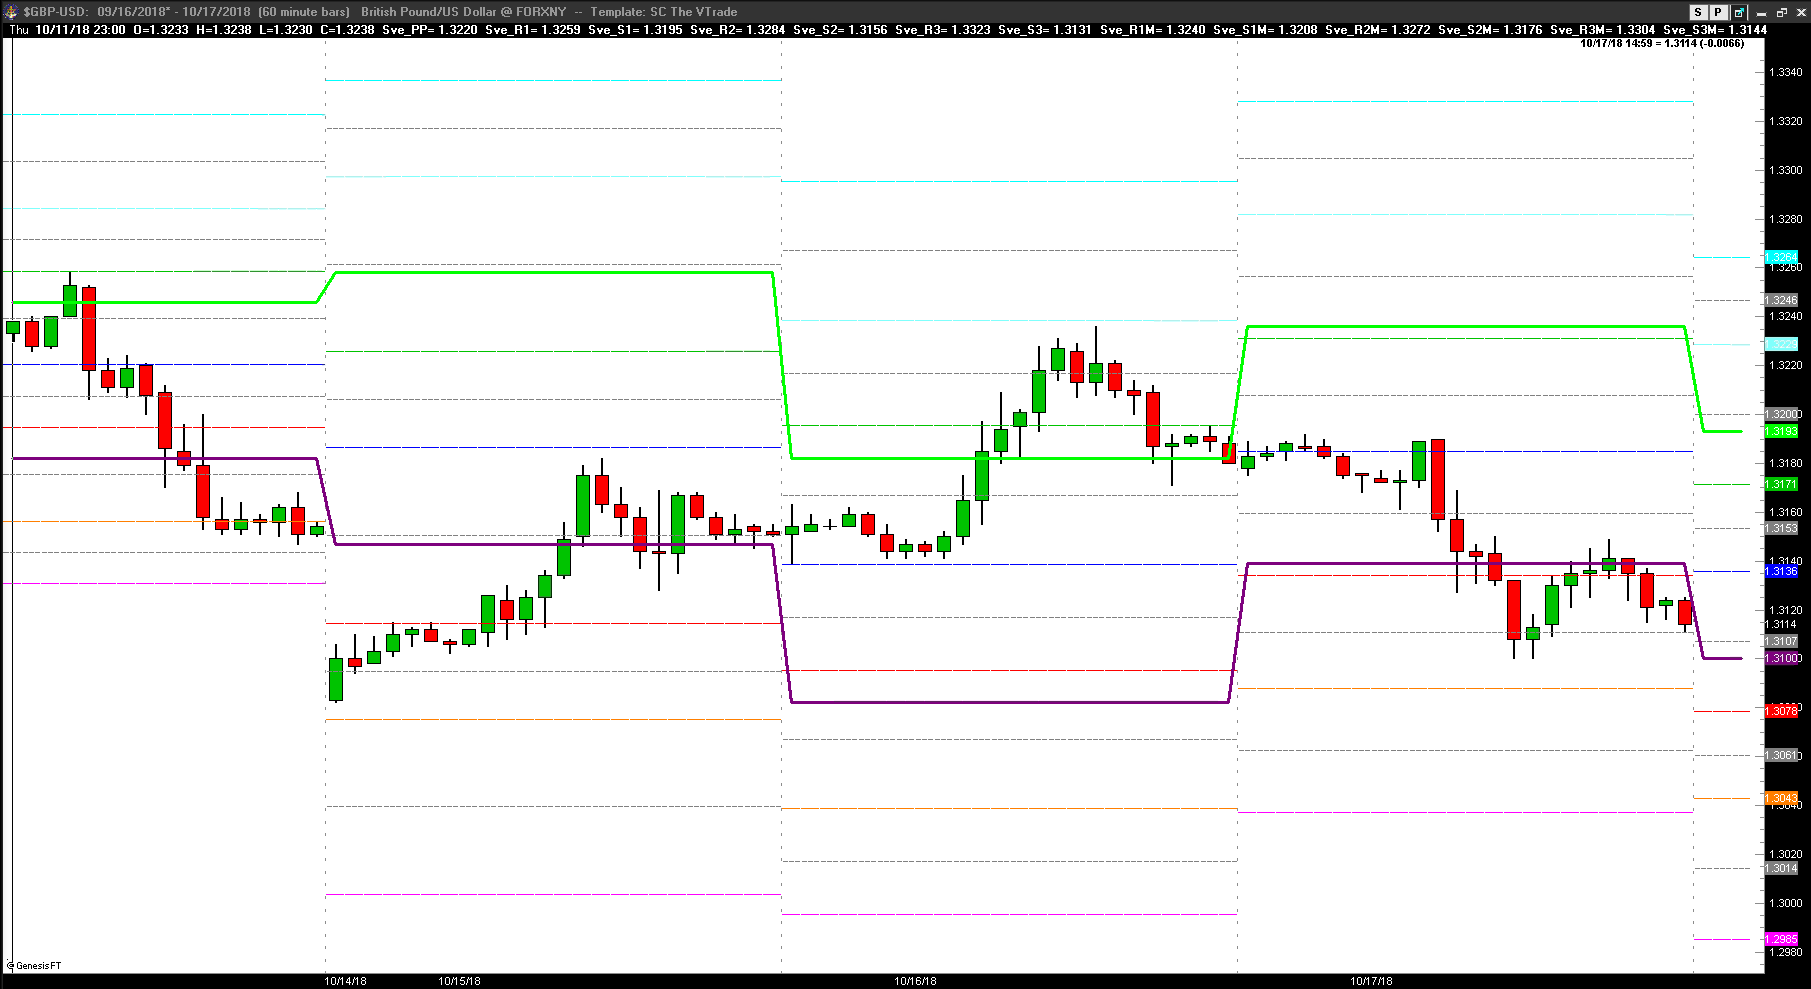Click the 10/15/18 date label
This screenshot has width=1811, height=989.
[460, 981]
